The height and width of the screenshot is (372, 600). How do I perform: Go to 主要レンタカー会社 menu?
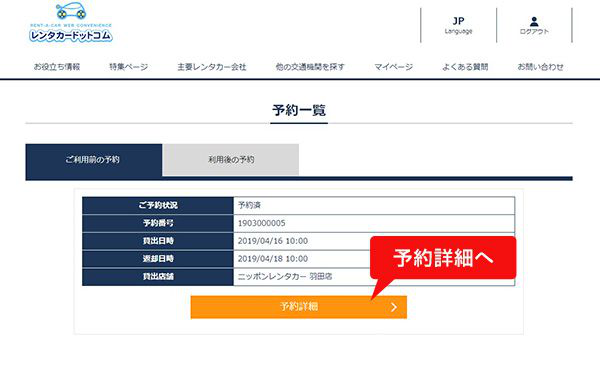tap(212, 67)
